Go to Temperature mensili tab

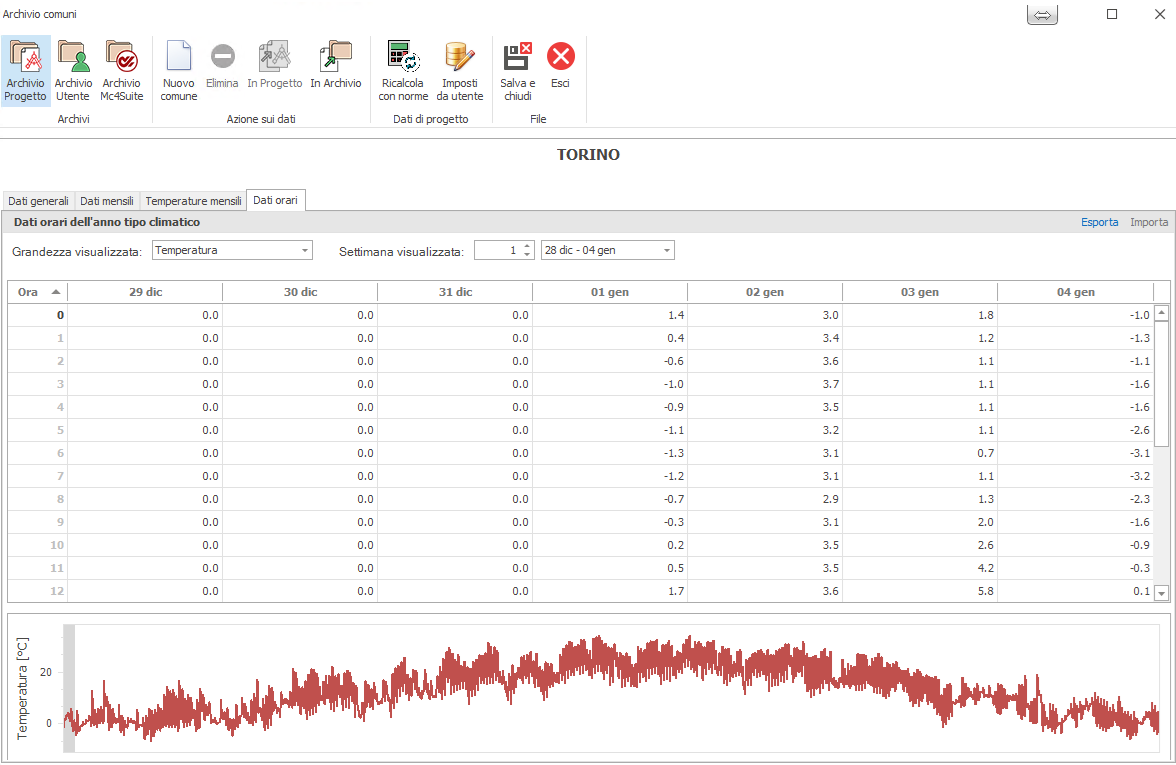coord(194,201)
